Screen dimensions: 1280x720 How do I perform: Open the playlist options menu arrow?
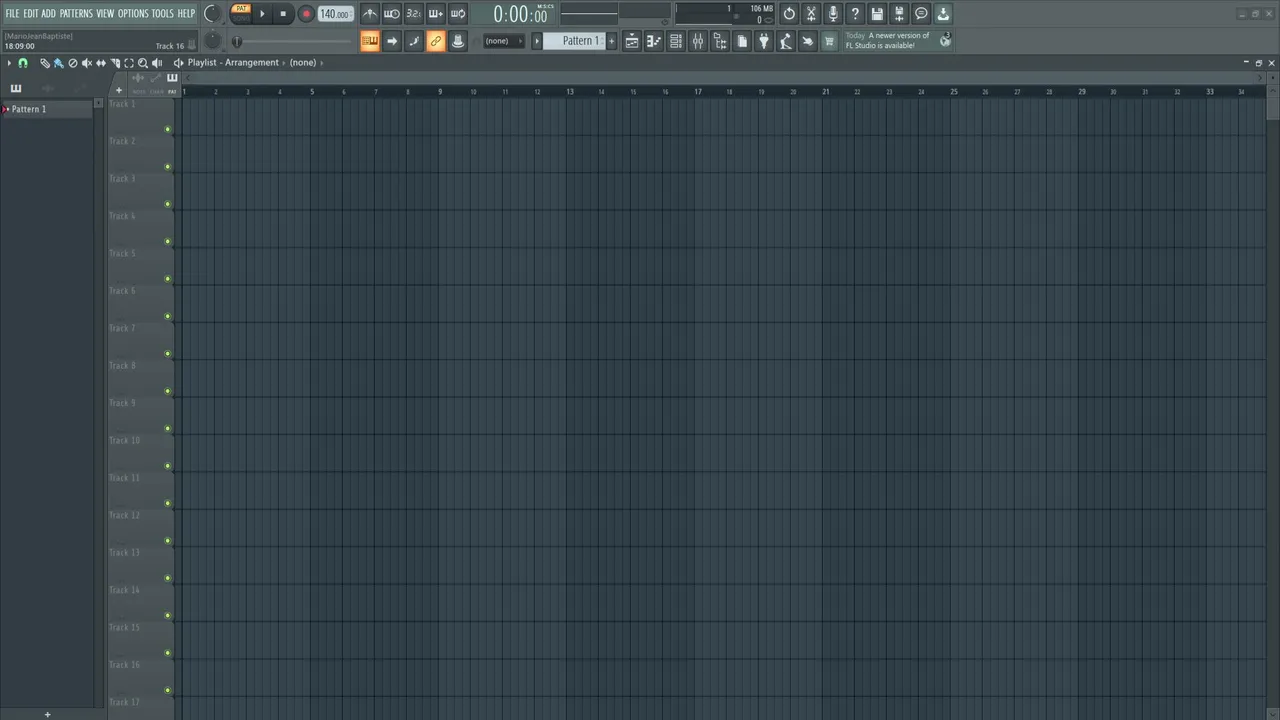click(9, 63)
